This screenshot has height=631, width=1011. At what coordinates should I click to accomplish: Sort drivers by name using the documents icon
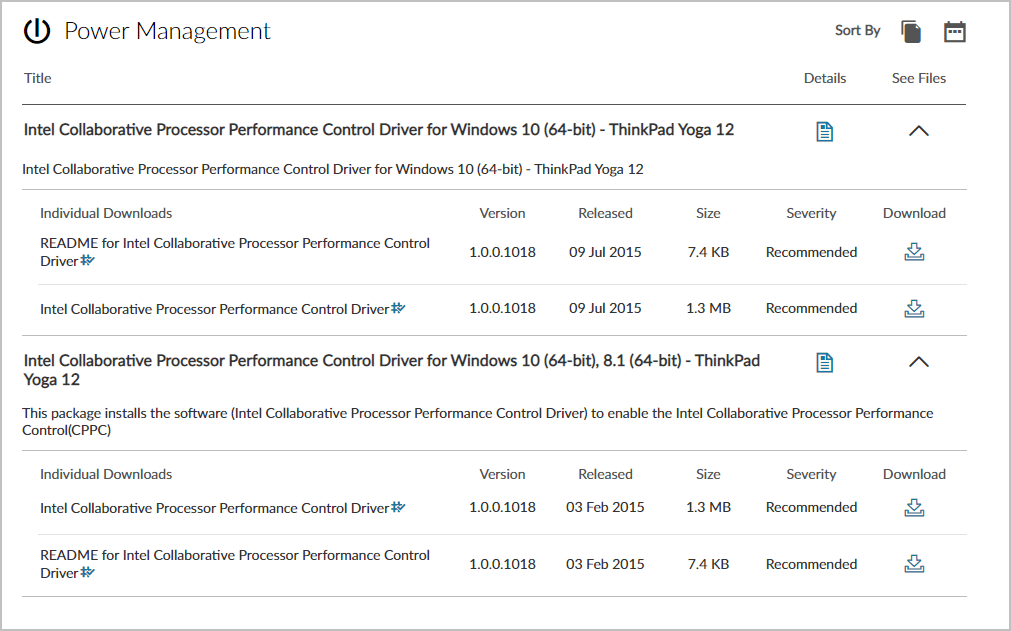910,31
